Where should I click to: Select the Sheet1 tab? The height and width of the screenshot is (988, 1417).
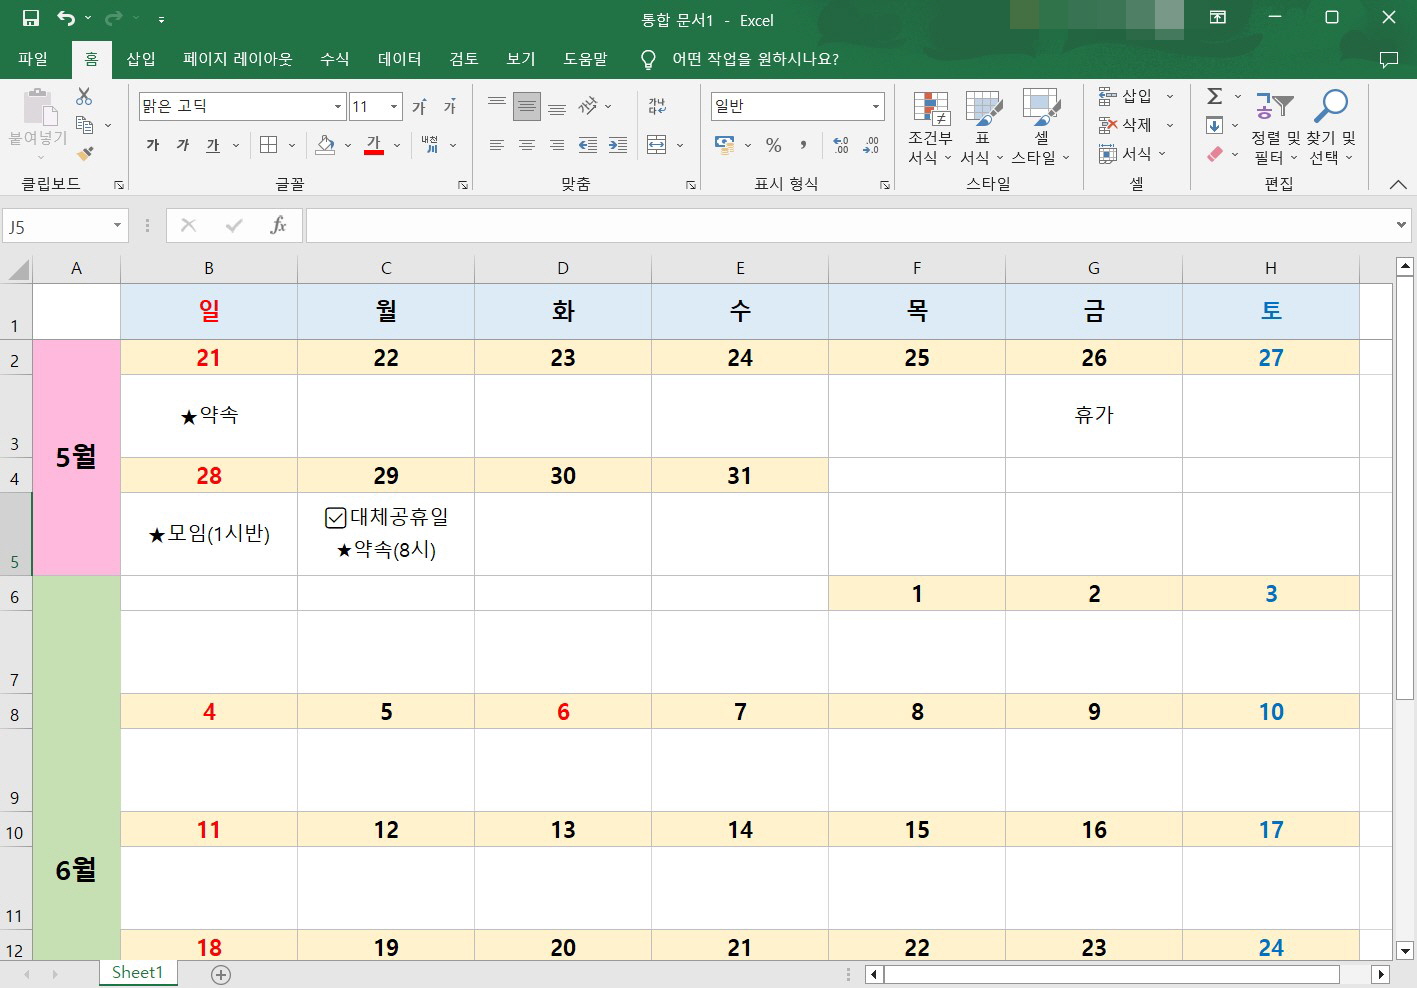click(137, 973)
